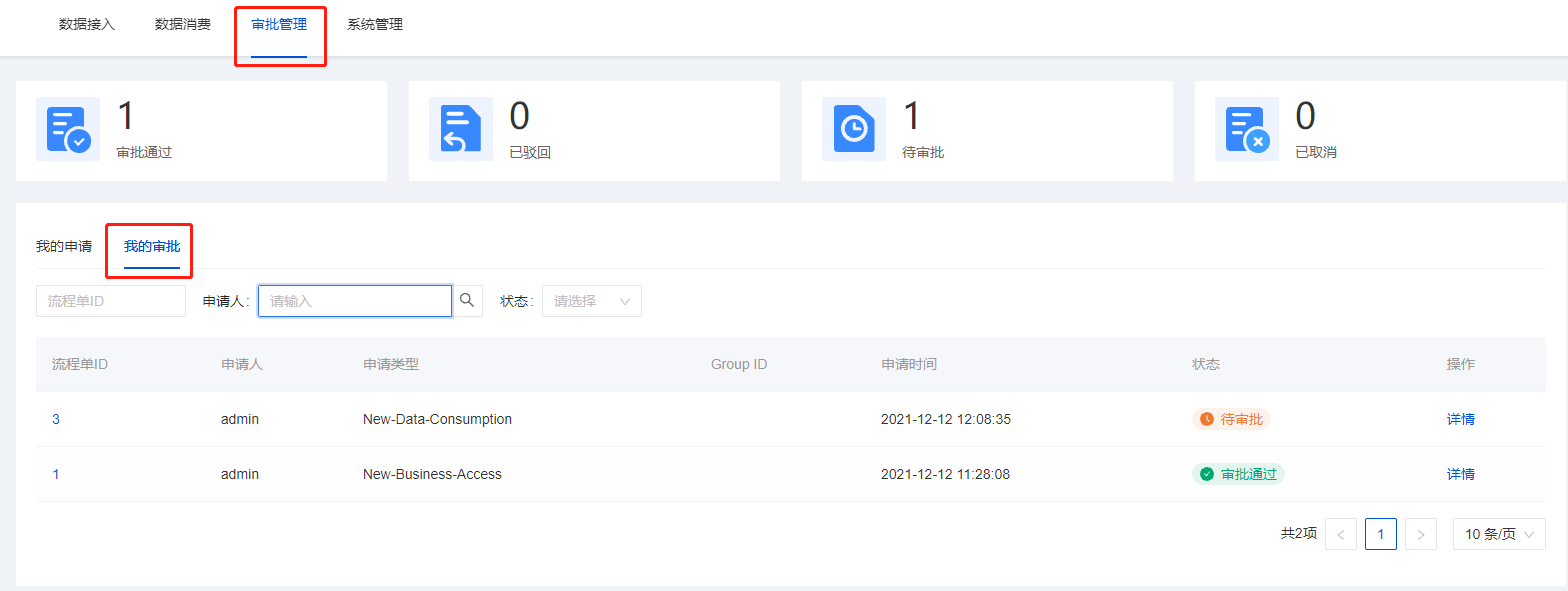Screen dimensions: 1568x591
Task: Click the 已取消 document-cancel icon
Action: click(1247, 129)
